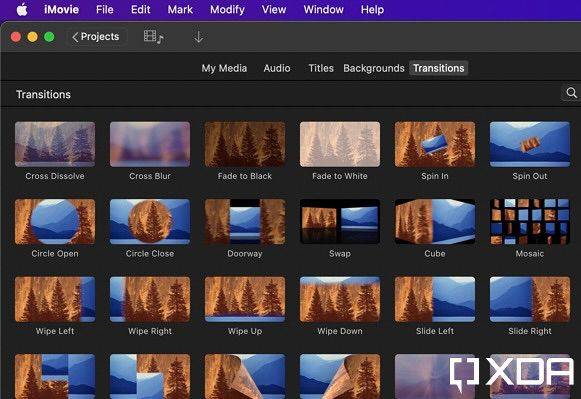
Task: Switch to the Backgrounds tab
Action: (374, 68)
